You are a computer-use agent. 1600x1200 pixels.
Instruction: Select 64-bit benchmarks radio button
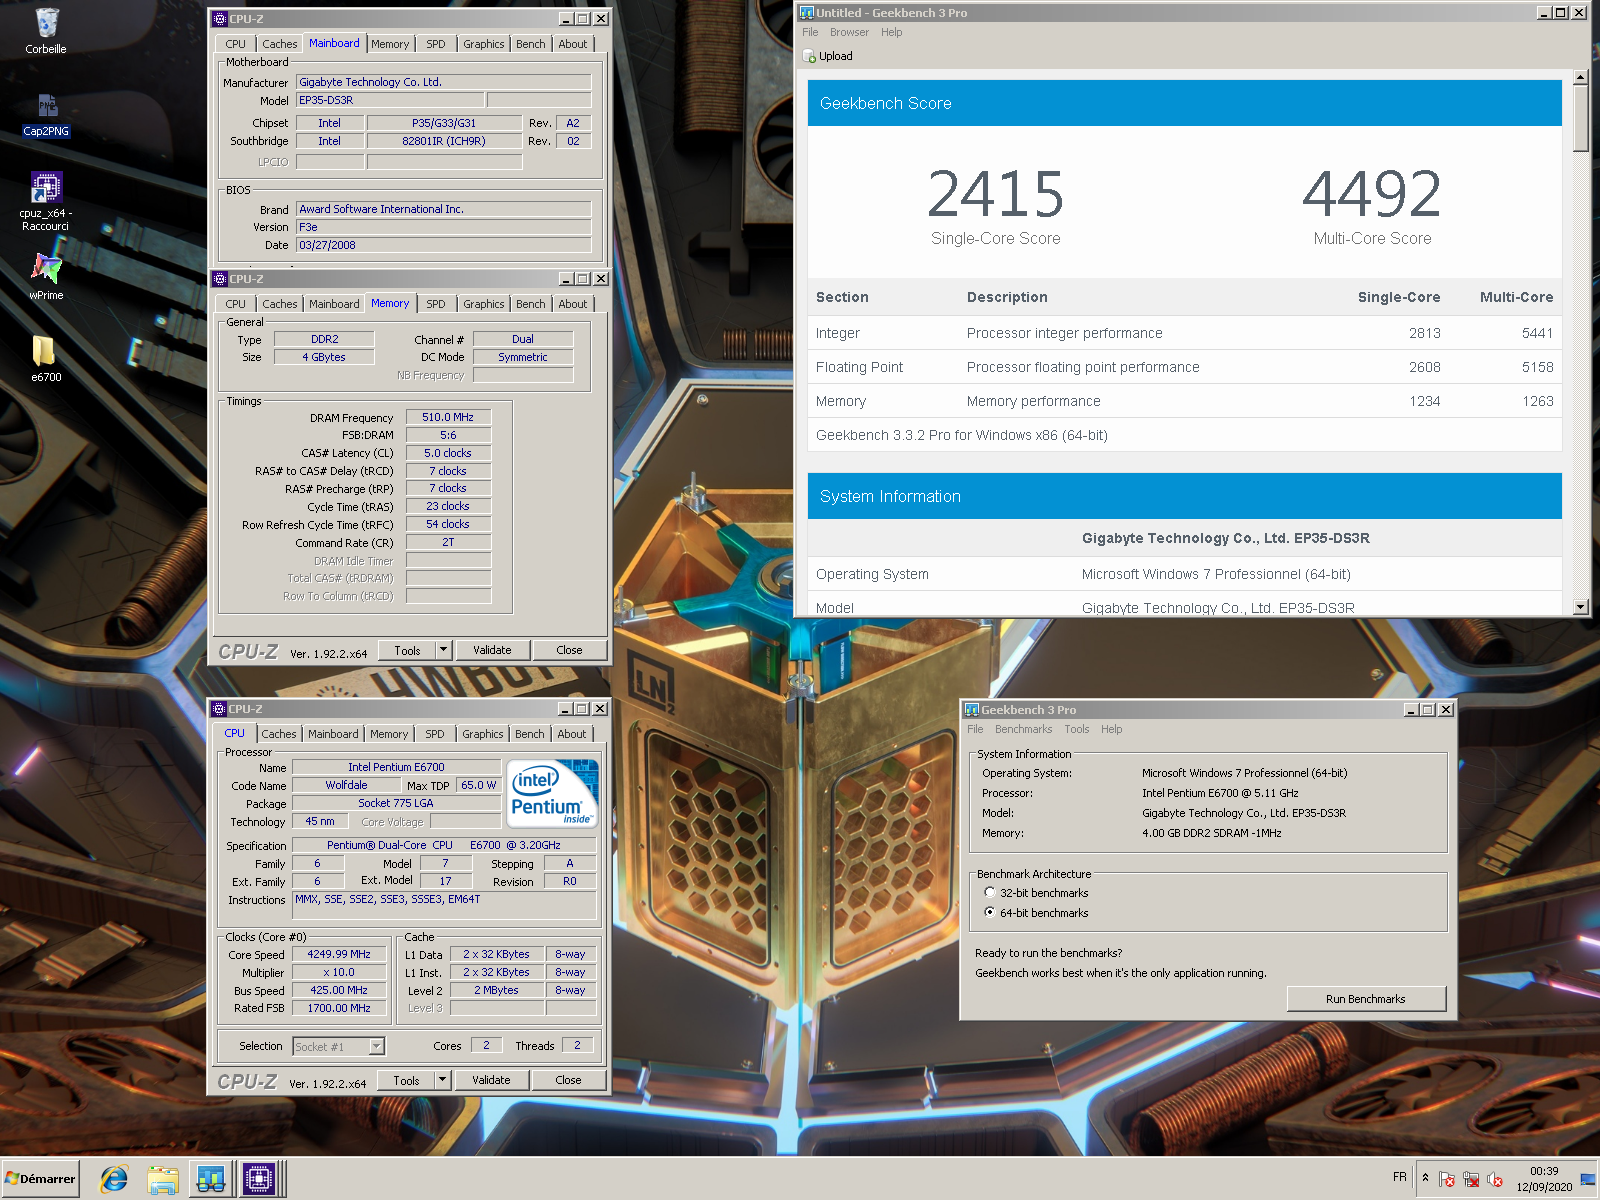coord(990,912)
